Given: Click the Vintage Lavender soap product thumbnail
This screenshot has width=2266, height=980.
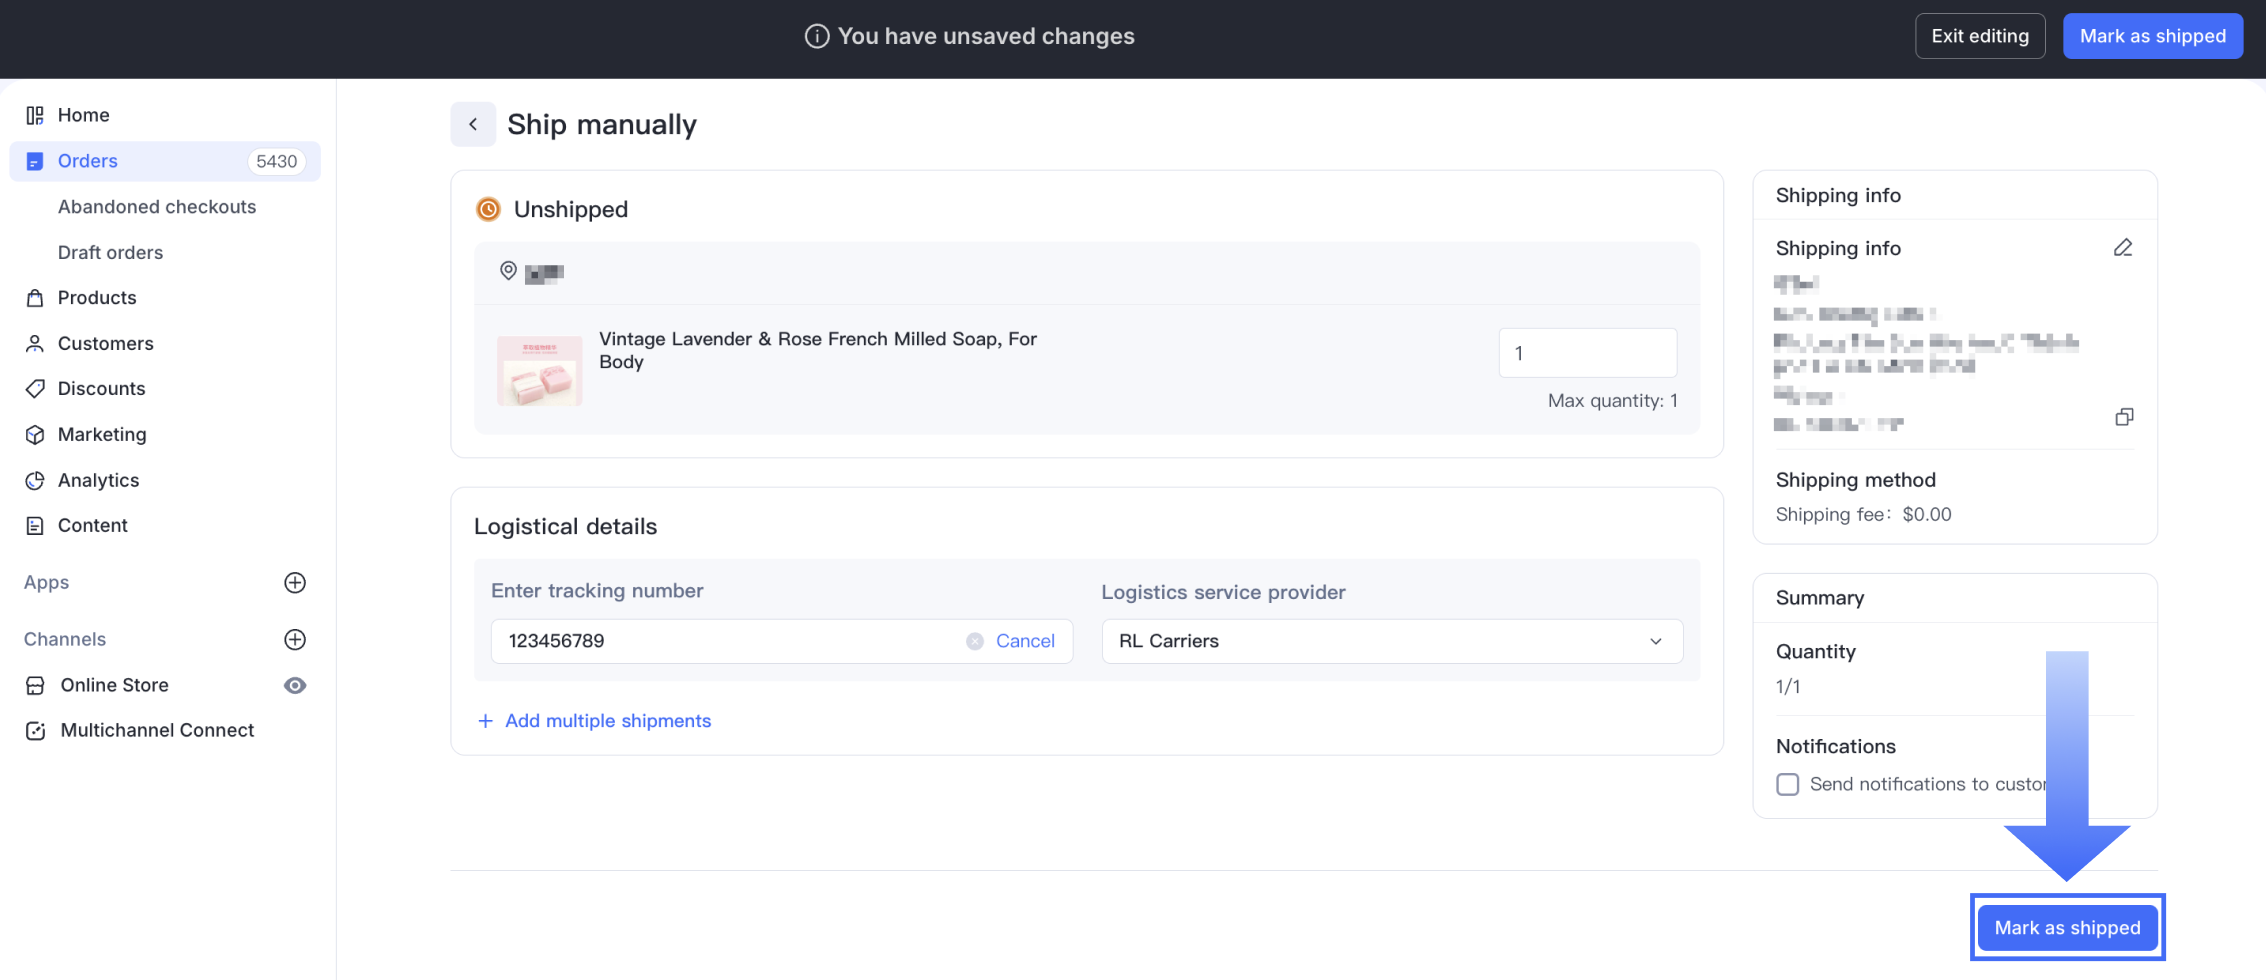Looking at the screenshot, I should 540,371.
